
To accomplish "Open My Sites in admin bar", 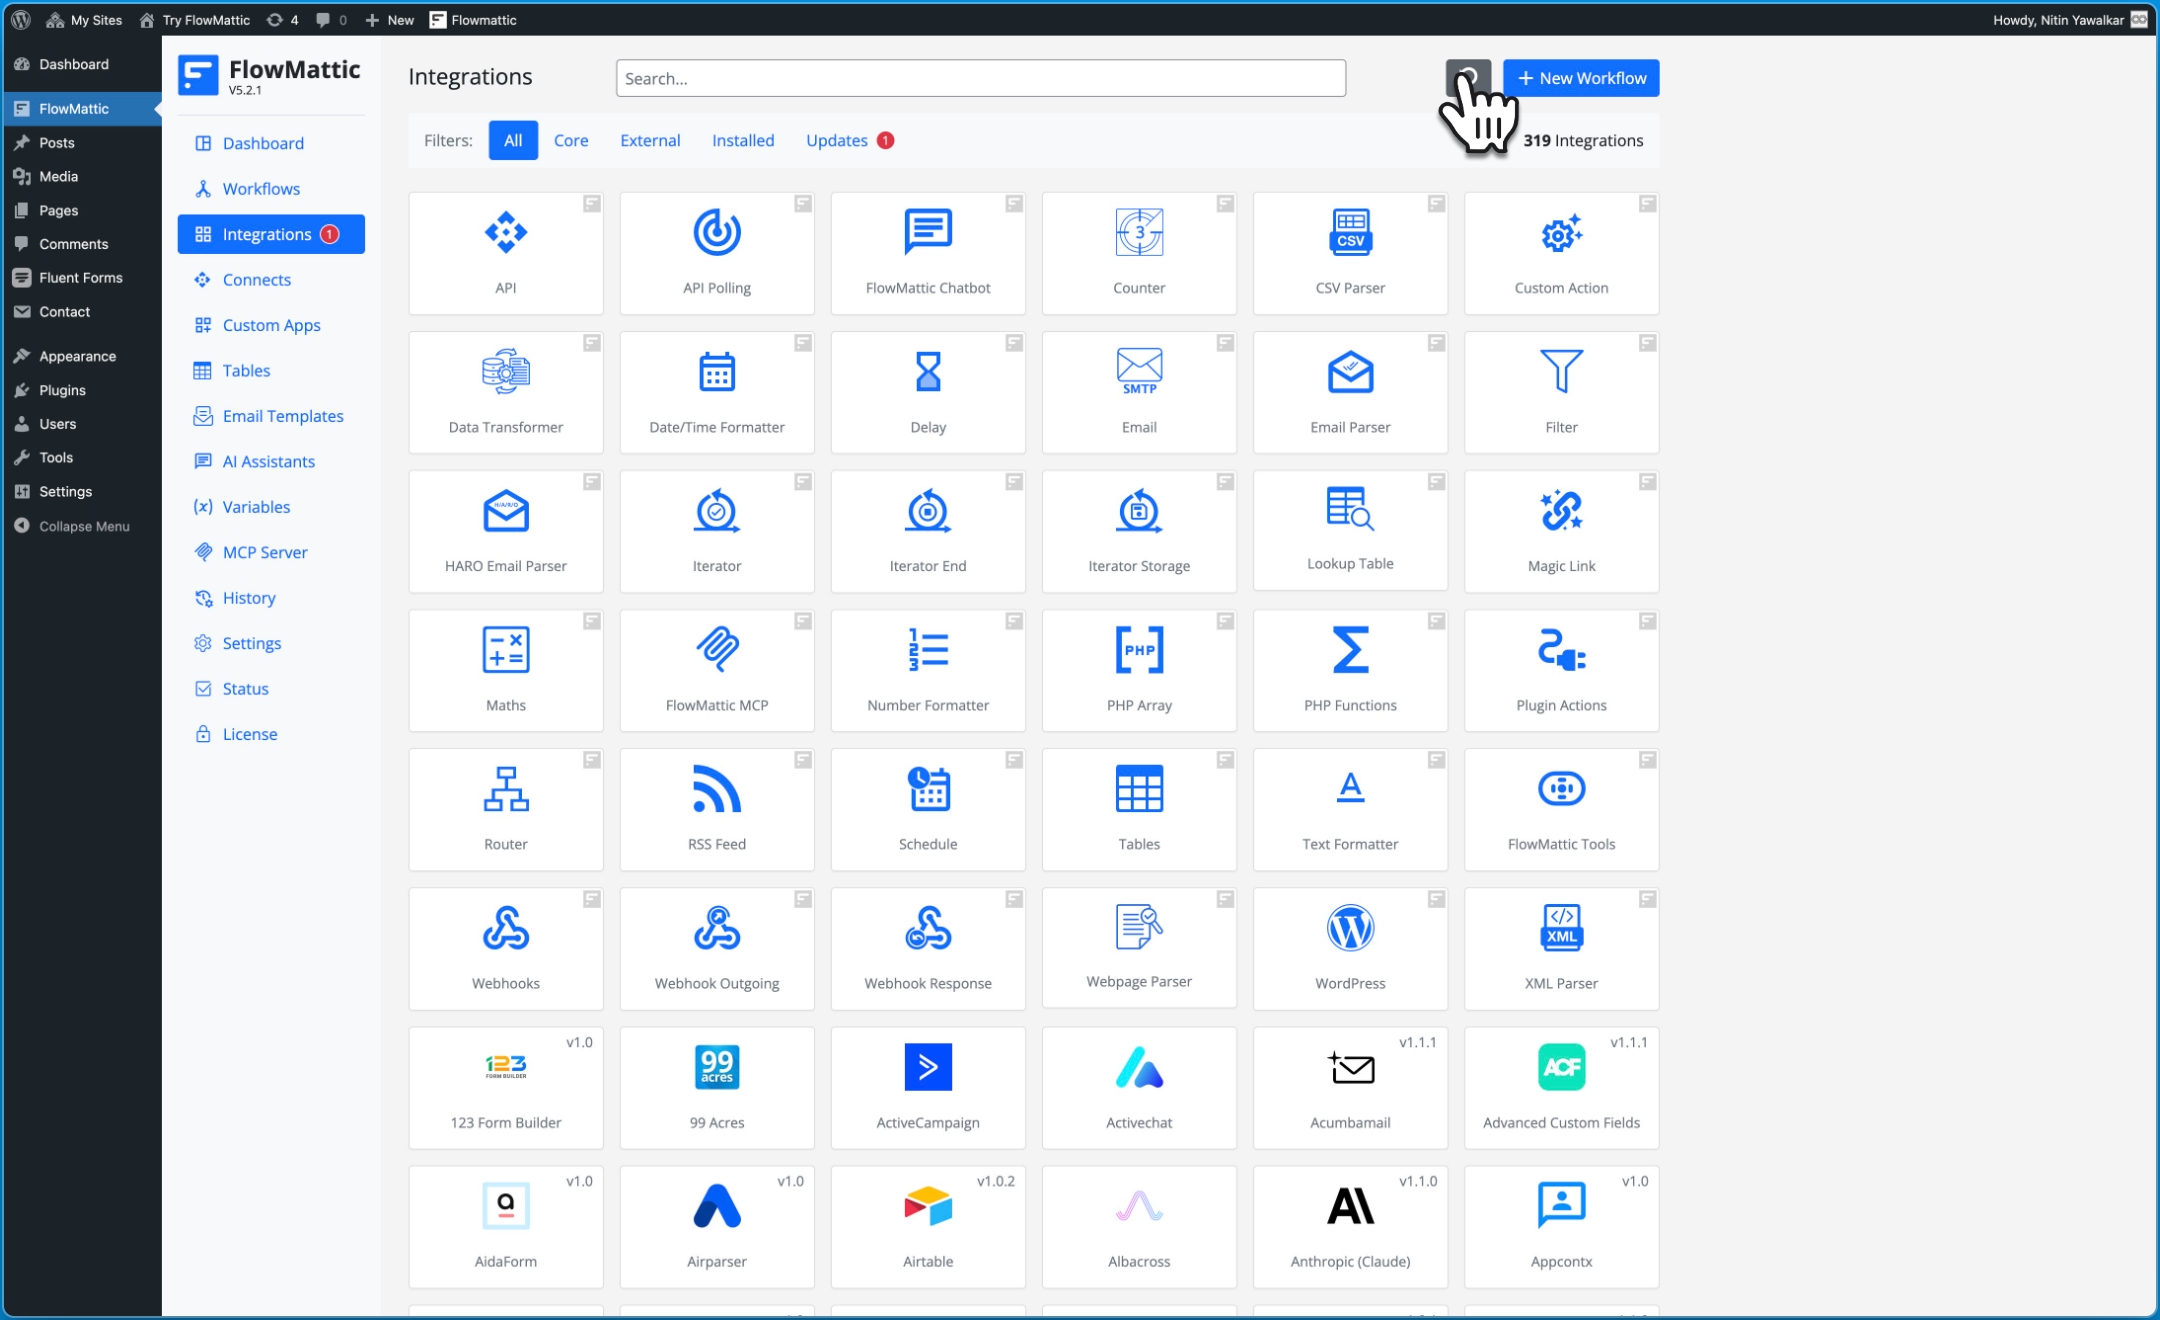I will pyautogui.click(x=84, y=20).
